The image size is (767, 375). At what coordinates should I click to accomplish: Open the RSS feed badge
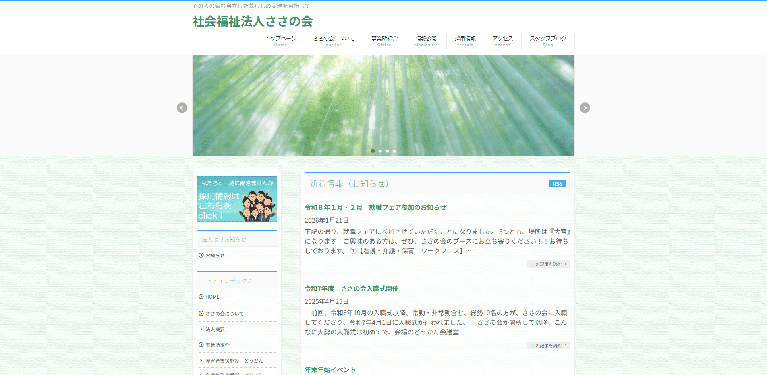tap(557, 184)
